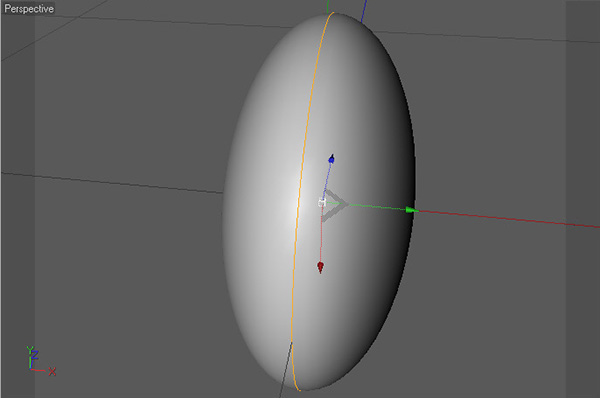Click the red world X-axis line at right
Viewport: 600px width, 398px height.
coord(509,219)
